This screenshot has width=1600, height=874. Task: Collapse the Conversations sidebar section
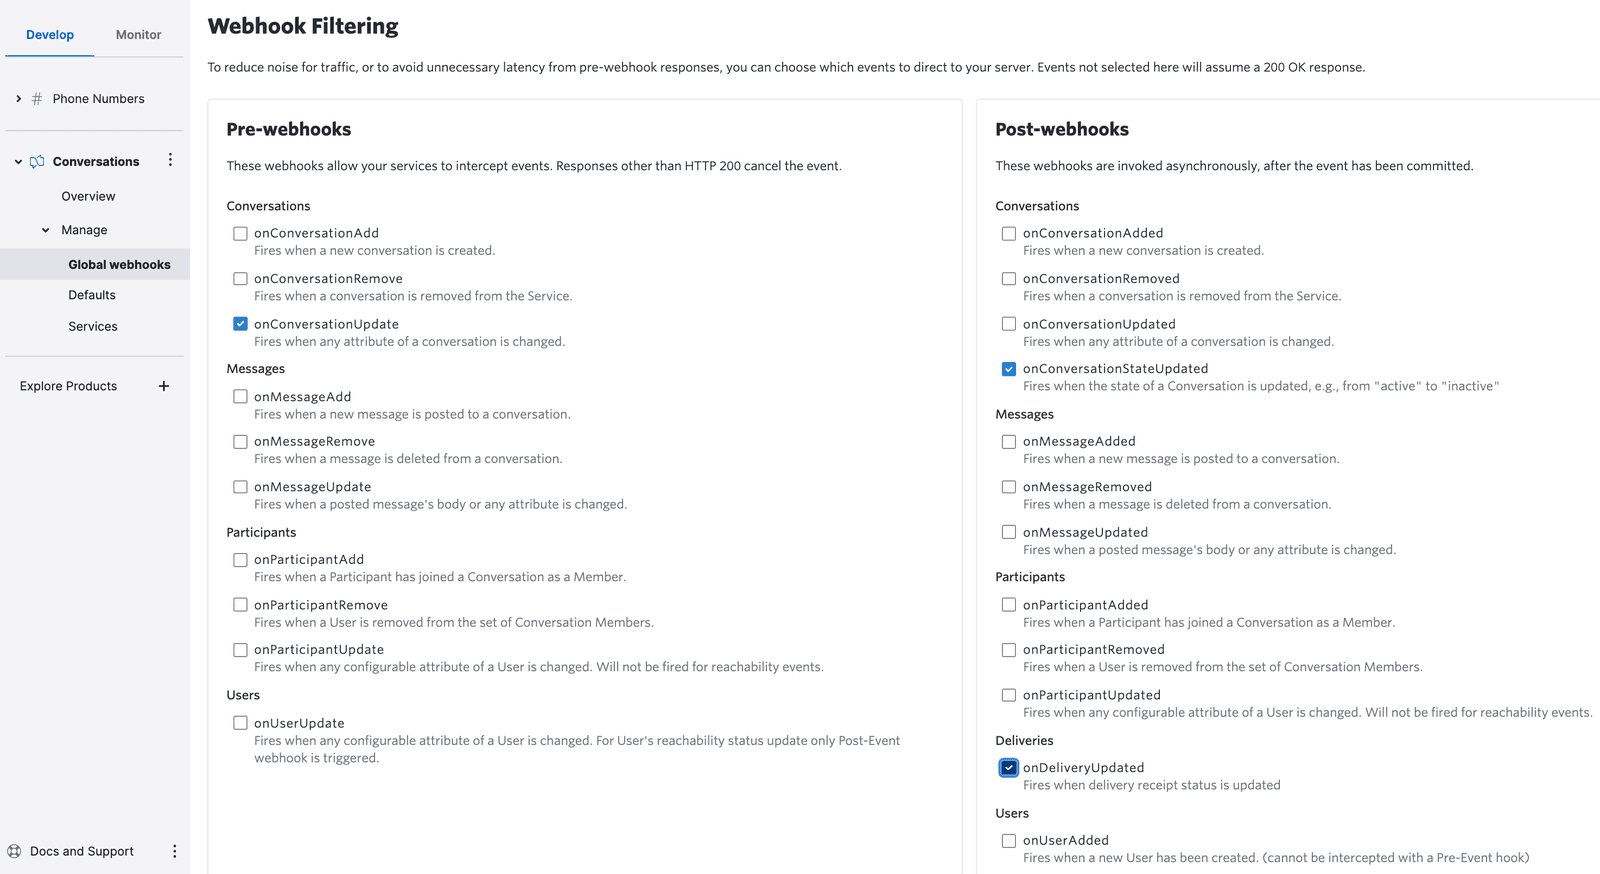point(16,161)
